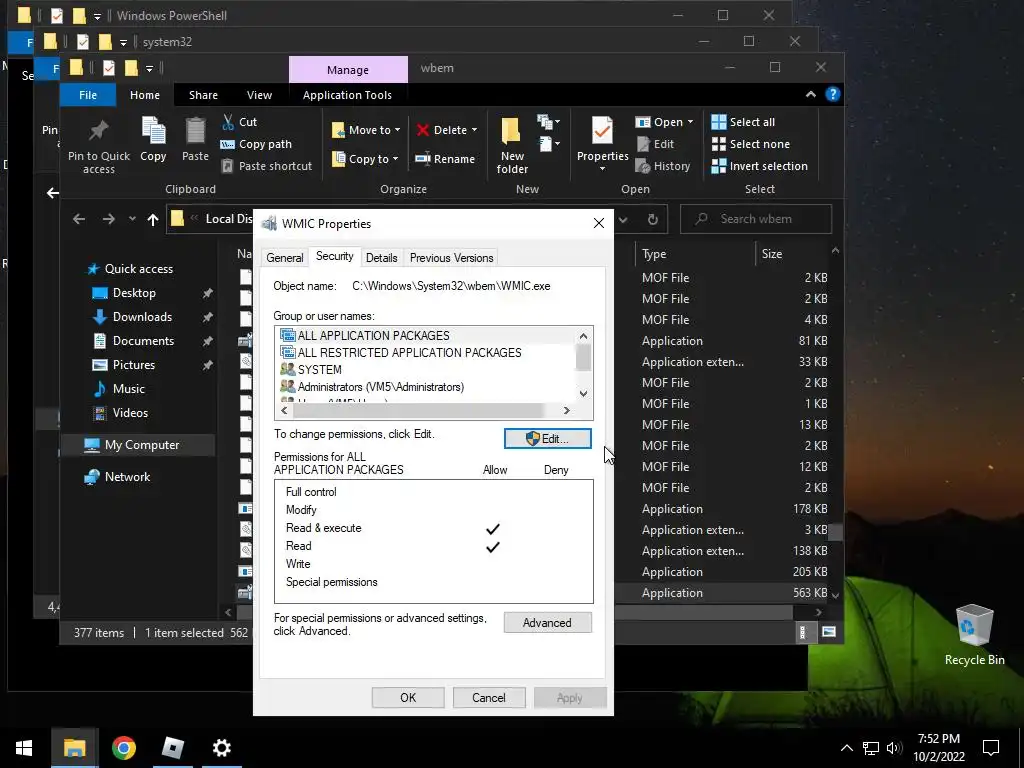Open Downloads in navigation pane
1024x768 pixels.
tap(142, 317)
